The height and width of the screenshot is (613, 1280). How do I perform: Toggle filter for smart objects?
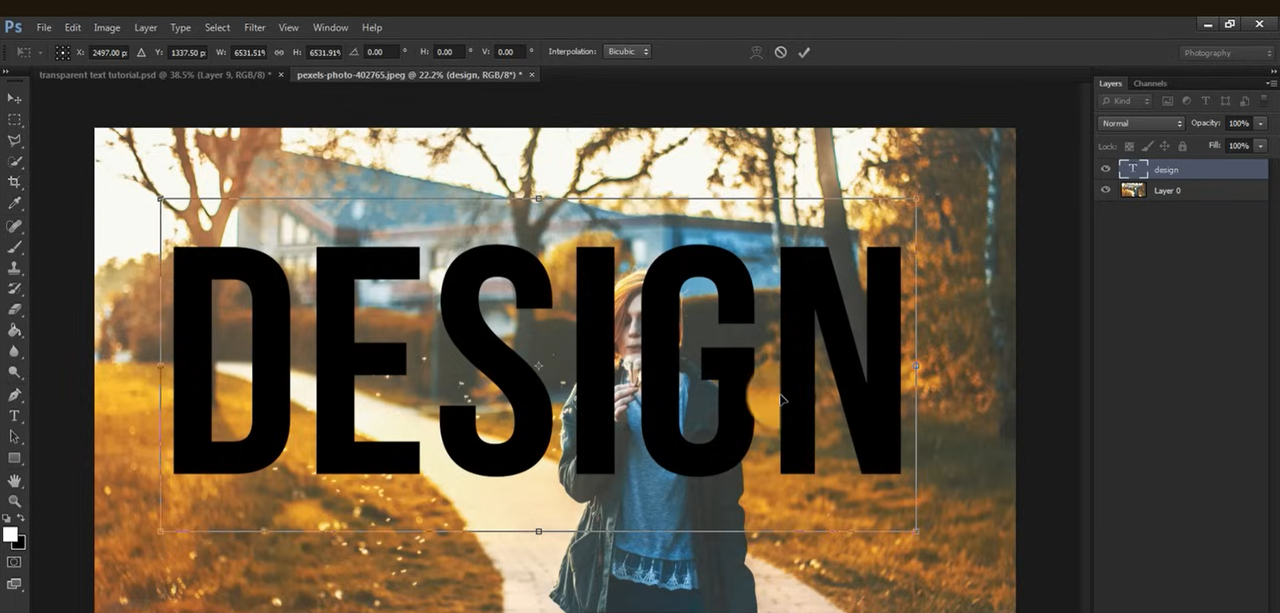1244,101
